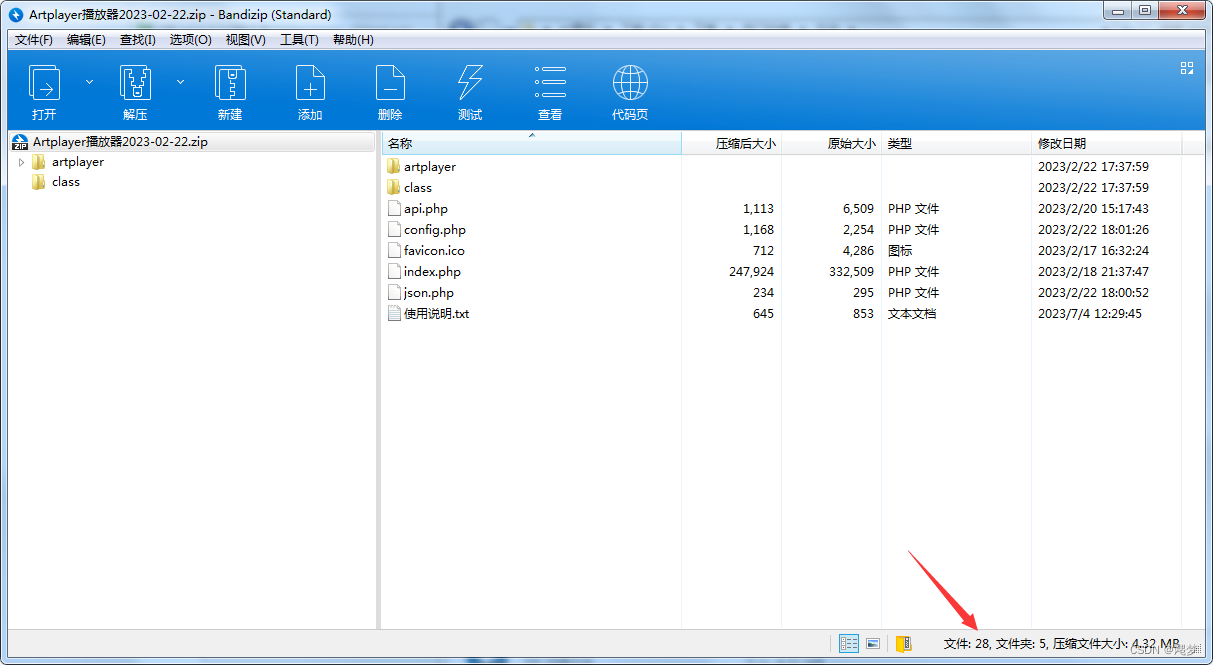Click the 新建 (New archive) toolbar icon
This screenshot has height=665, width=1213.
pyautogui.click(x=230, y=82)
